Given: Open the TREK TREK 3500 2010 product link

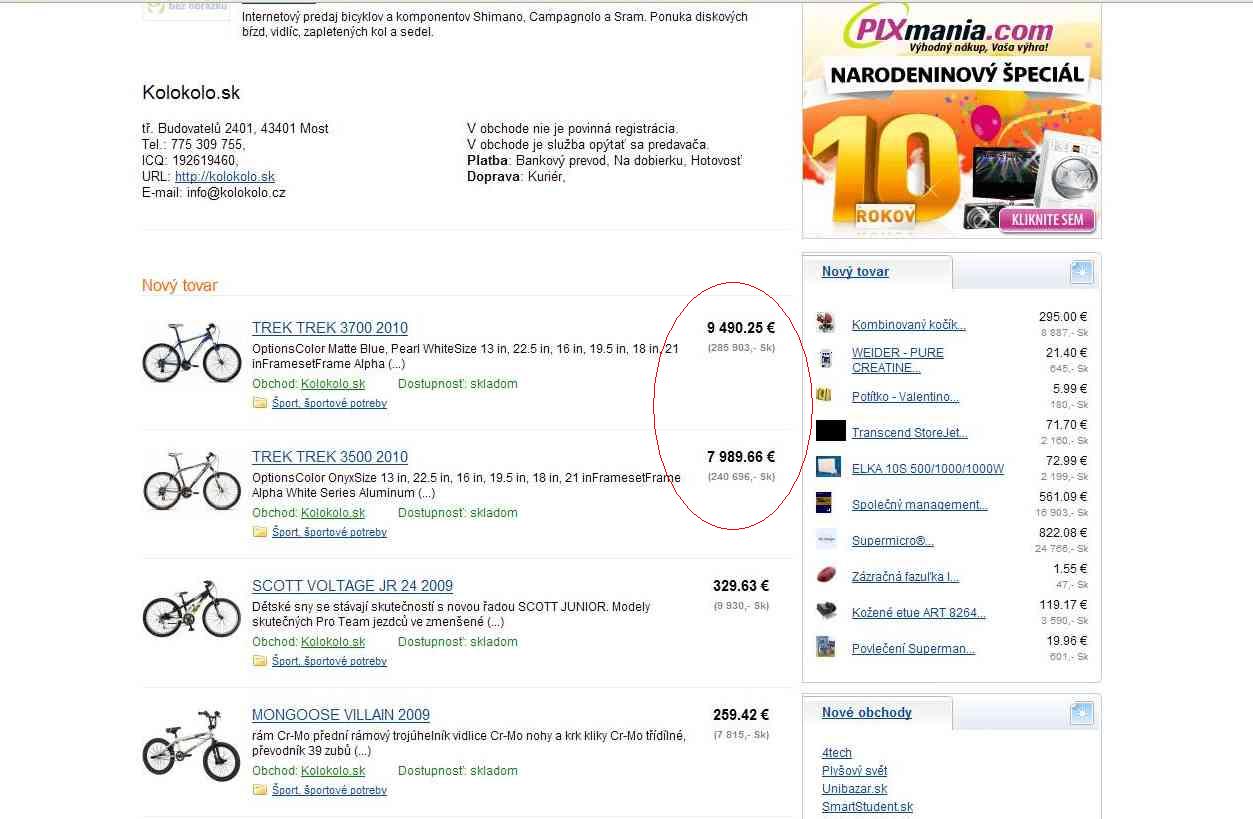Looking at the screenshot, I should 330,457.
